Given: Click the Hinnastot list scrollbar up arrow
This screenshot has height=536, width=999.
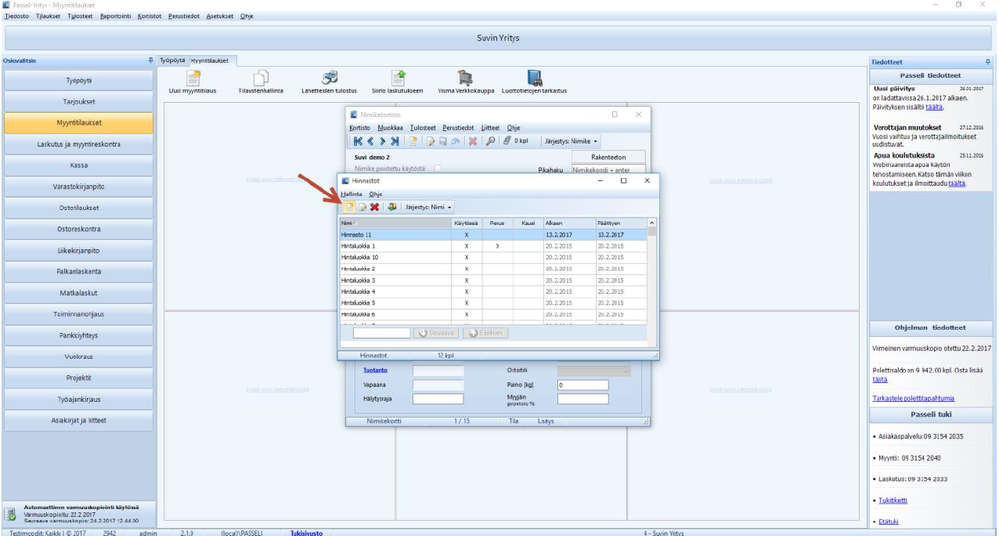Looking at the screenshot, I should click(652, 223).
